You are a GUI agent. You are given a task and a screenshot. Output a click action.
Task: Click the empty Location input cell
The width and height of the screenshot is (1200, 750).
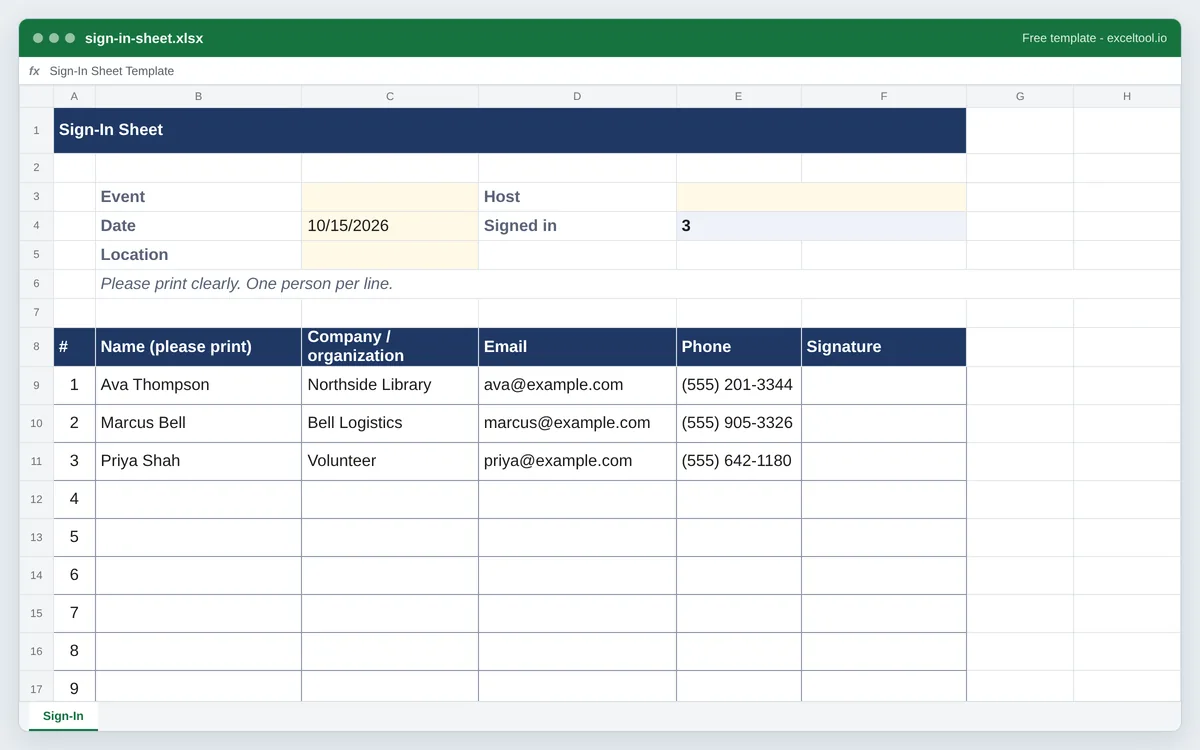(x=390, y=255)
